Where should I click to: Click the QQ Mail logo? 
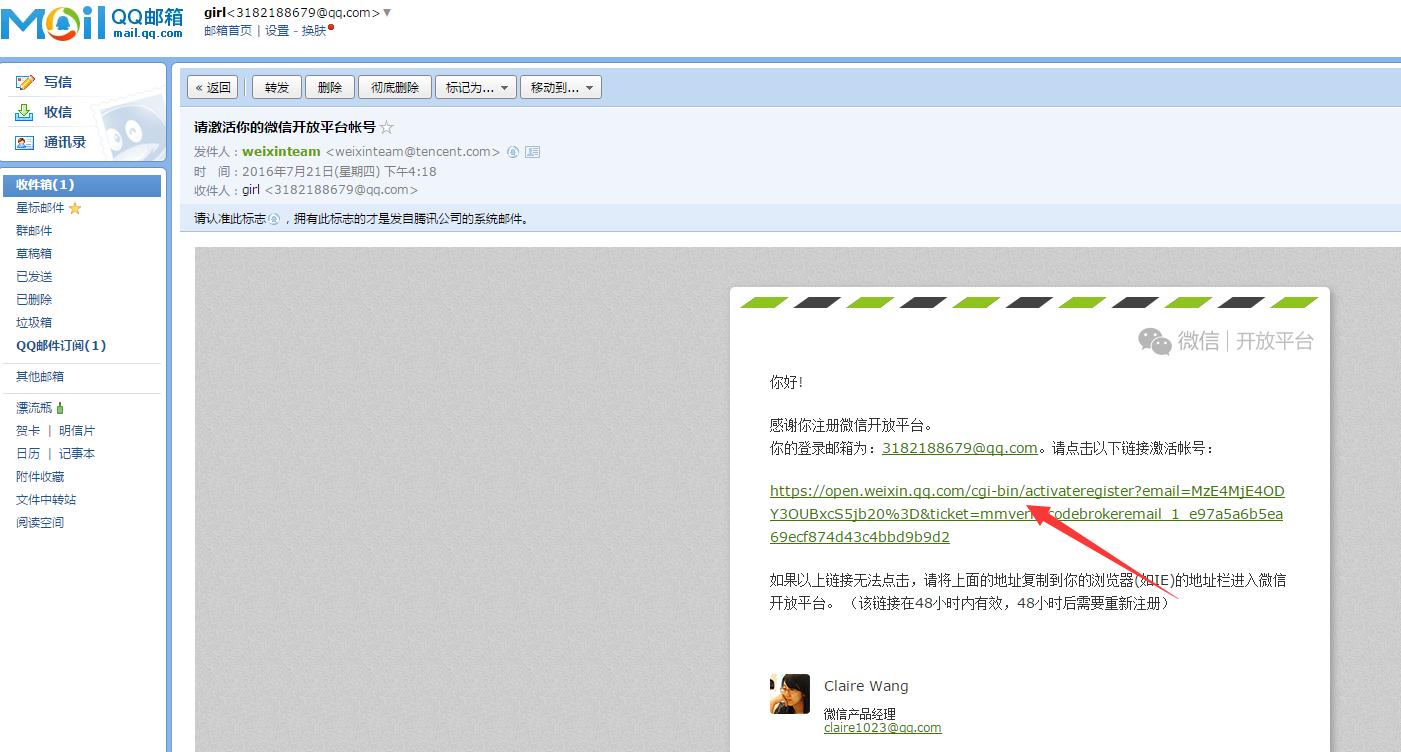pos(92,23)
